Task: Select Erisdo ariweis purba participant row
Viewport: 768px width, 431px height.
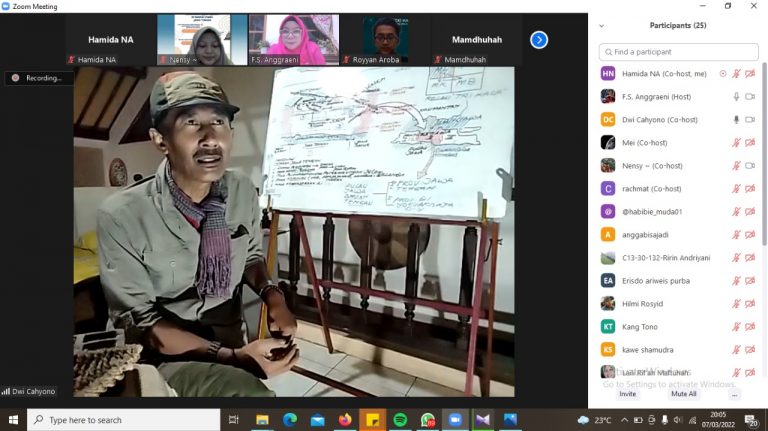Action: tap(678, 281)
